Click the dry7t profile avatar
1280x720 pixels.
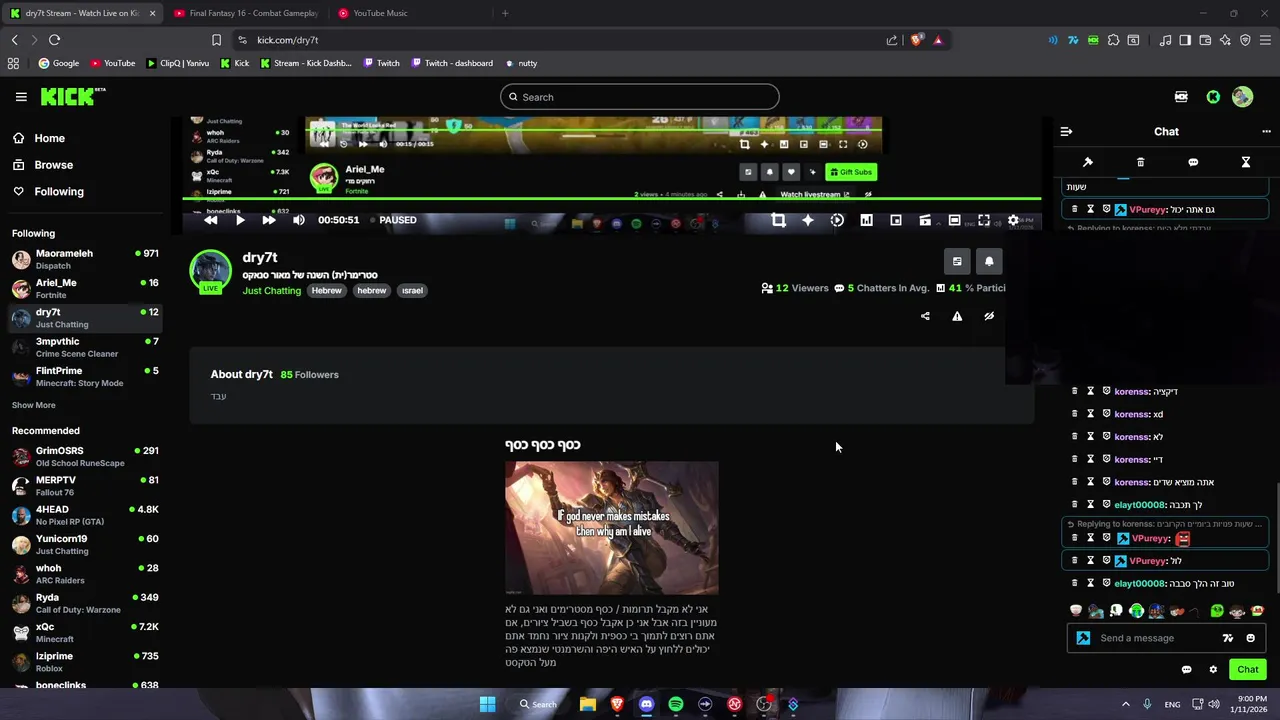pos(211,270)
